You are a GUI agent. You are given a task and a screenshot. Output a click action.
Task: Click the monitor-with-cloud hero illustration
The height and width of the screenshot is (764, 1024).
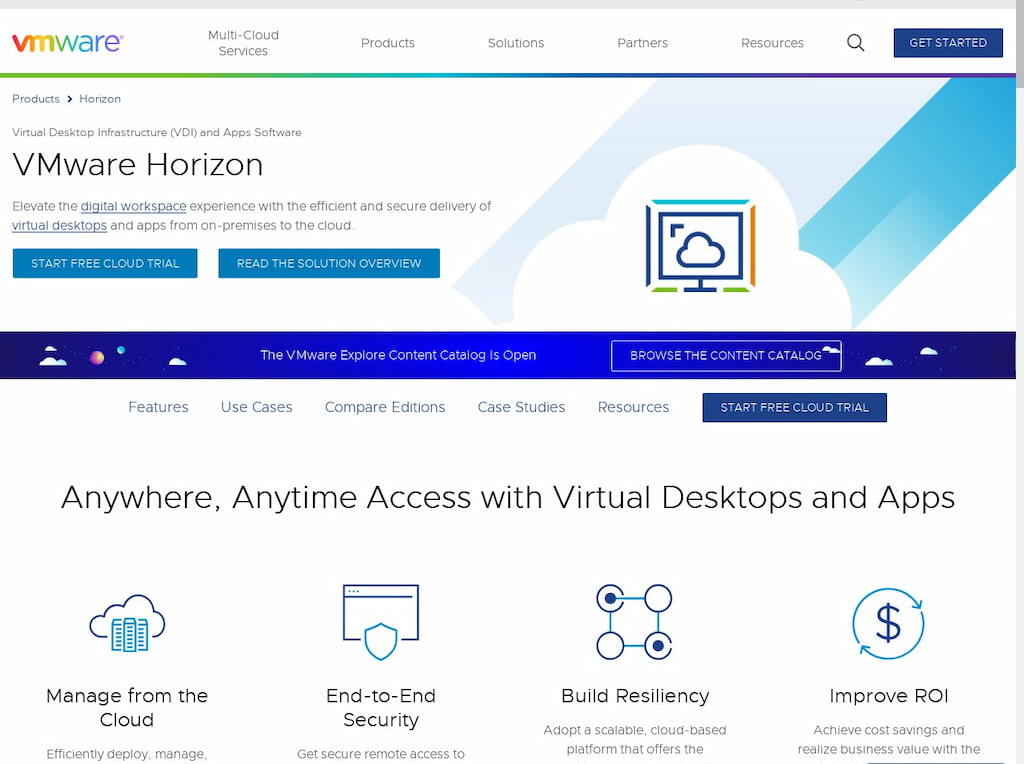click(701, 245)
